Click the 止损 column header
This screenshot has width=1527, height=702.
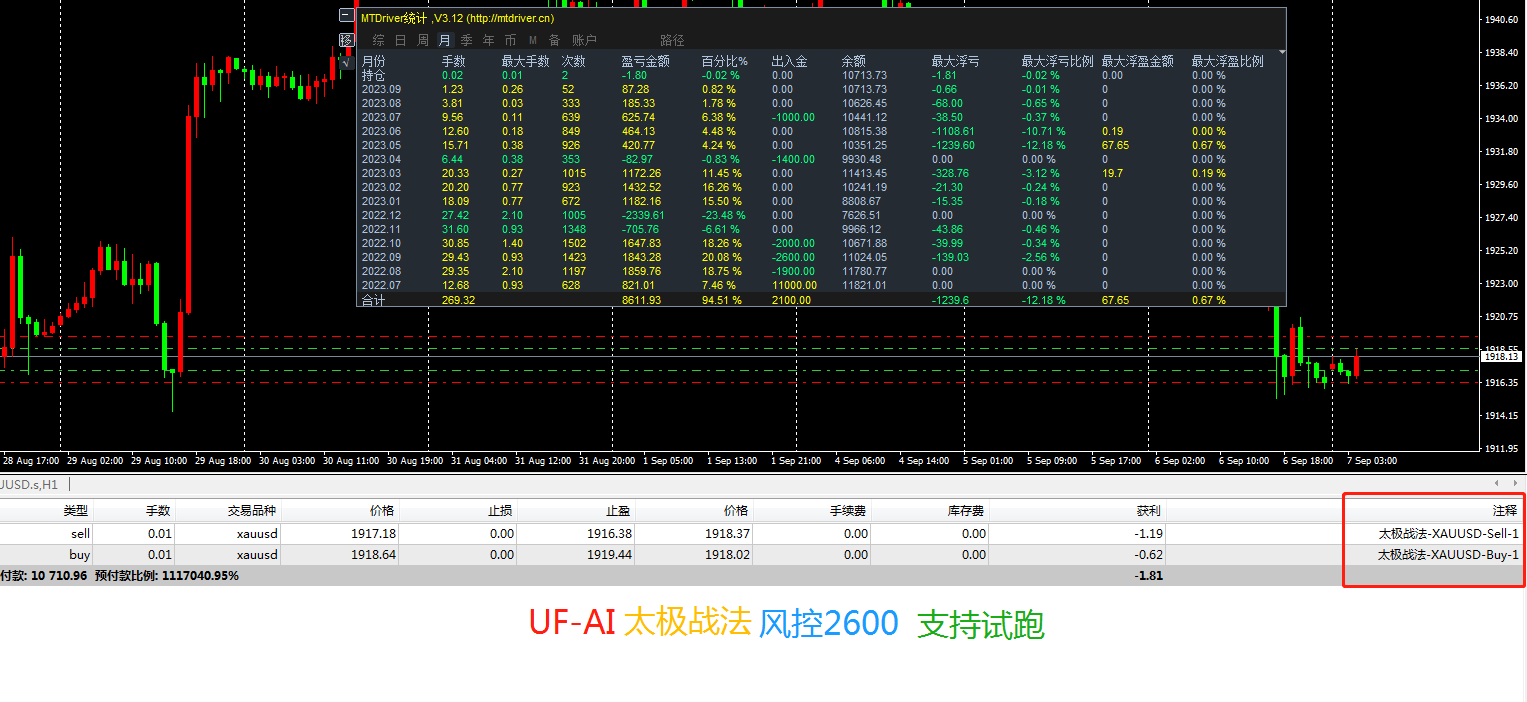[x=501, y=511]
